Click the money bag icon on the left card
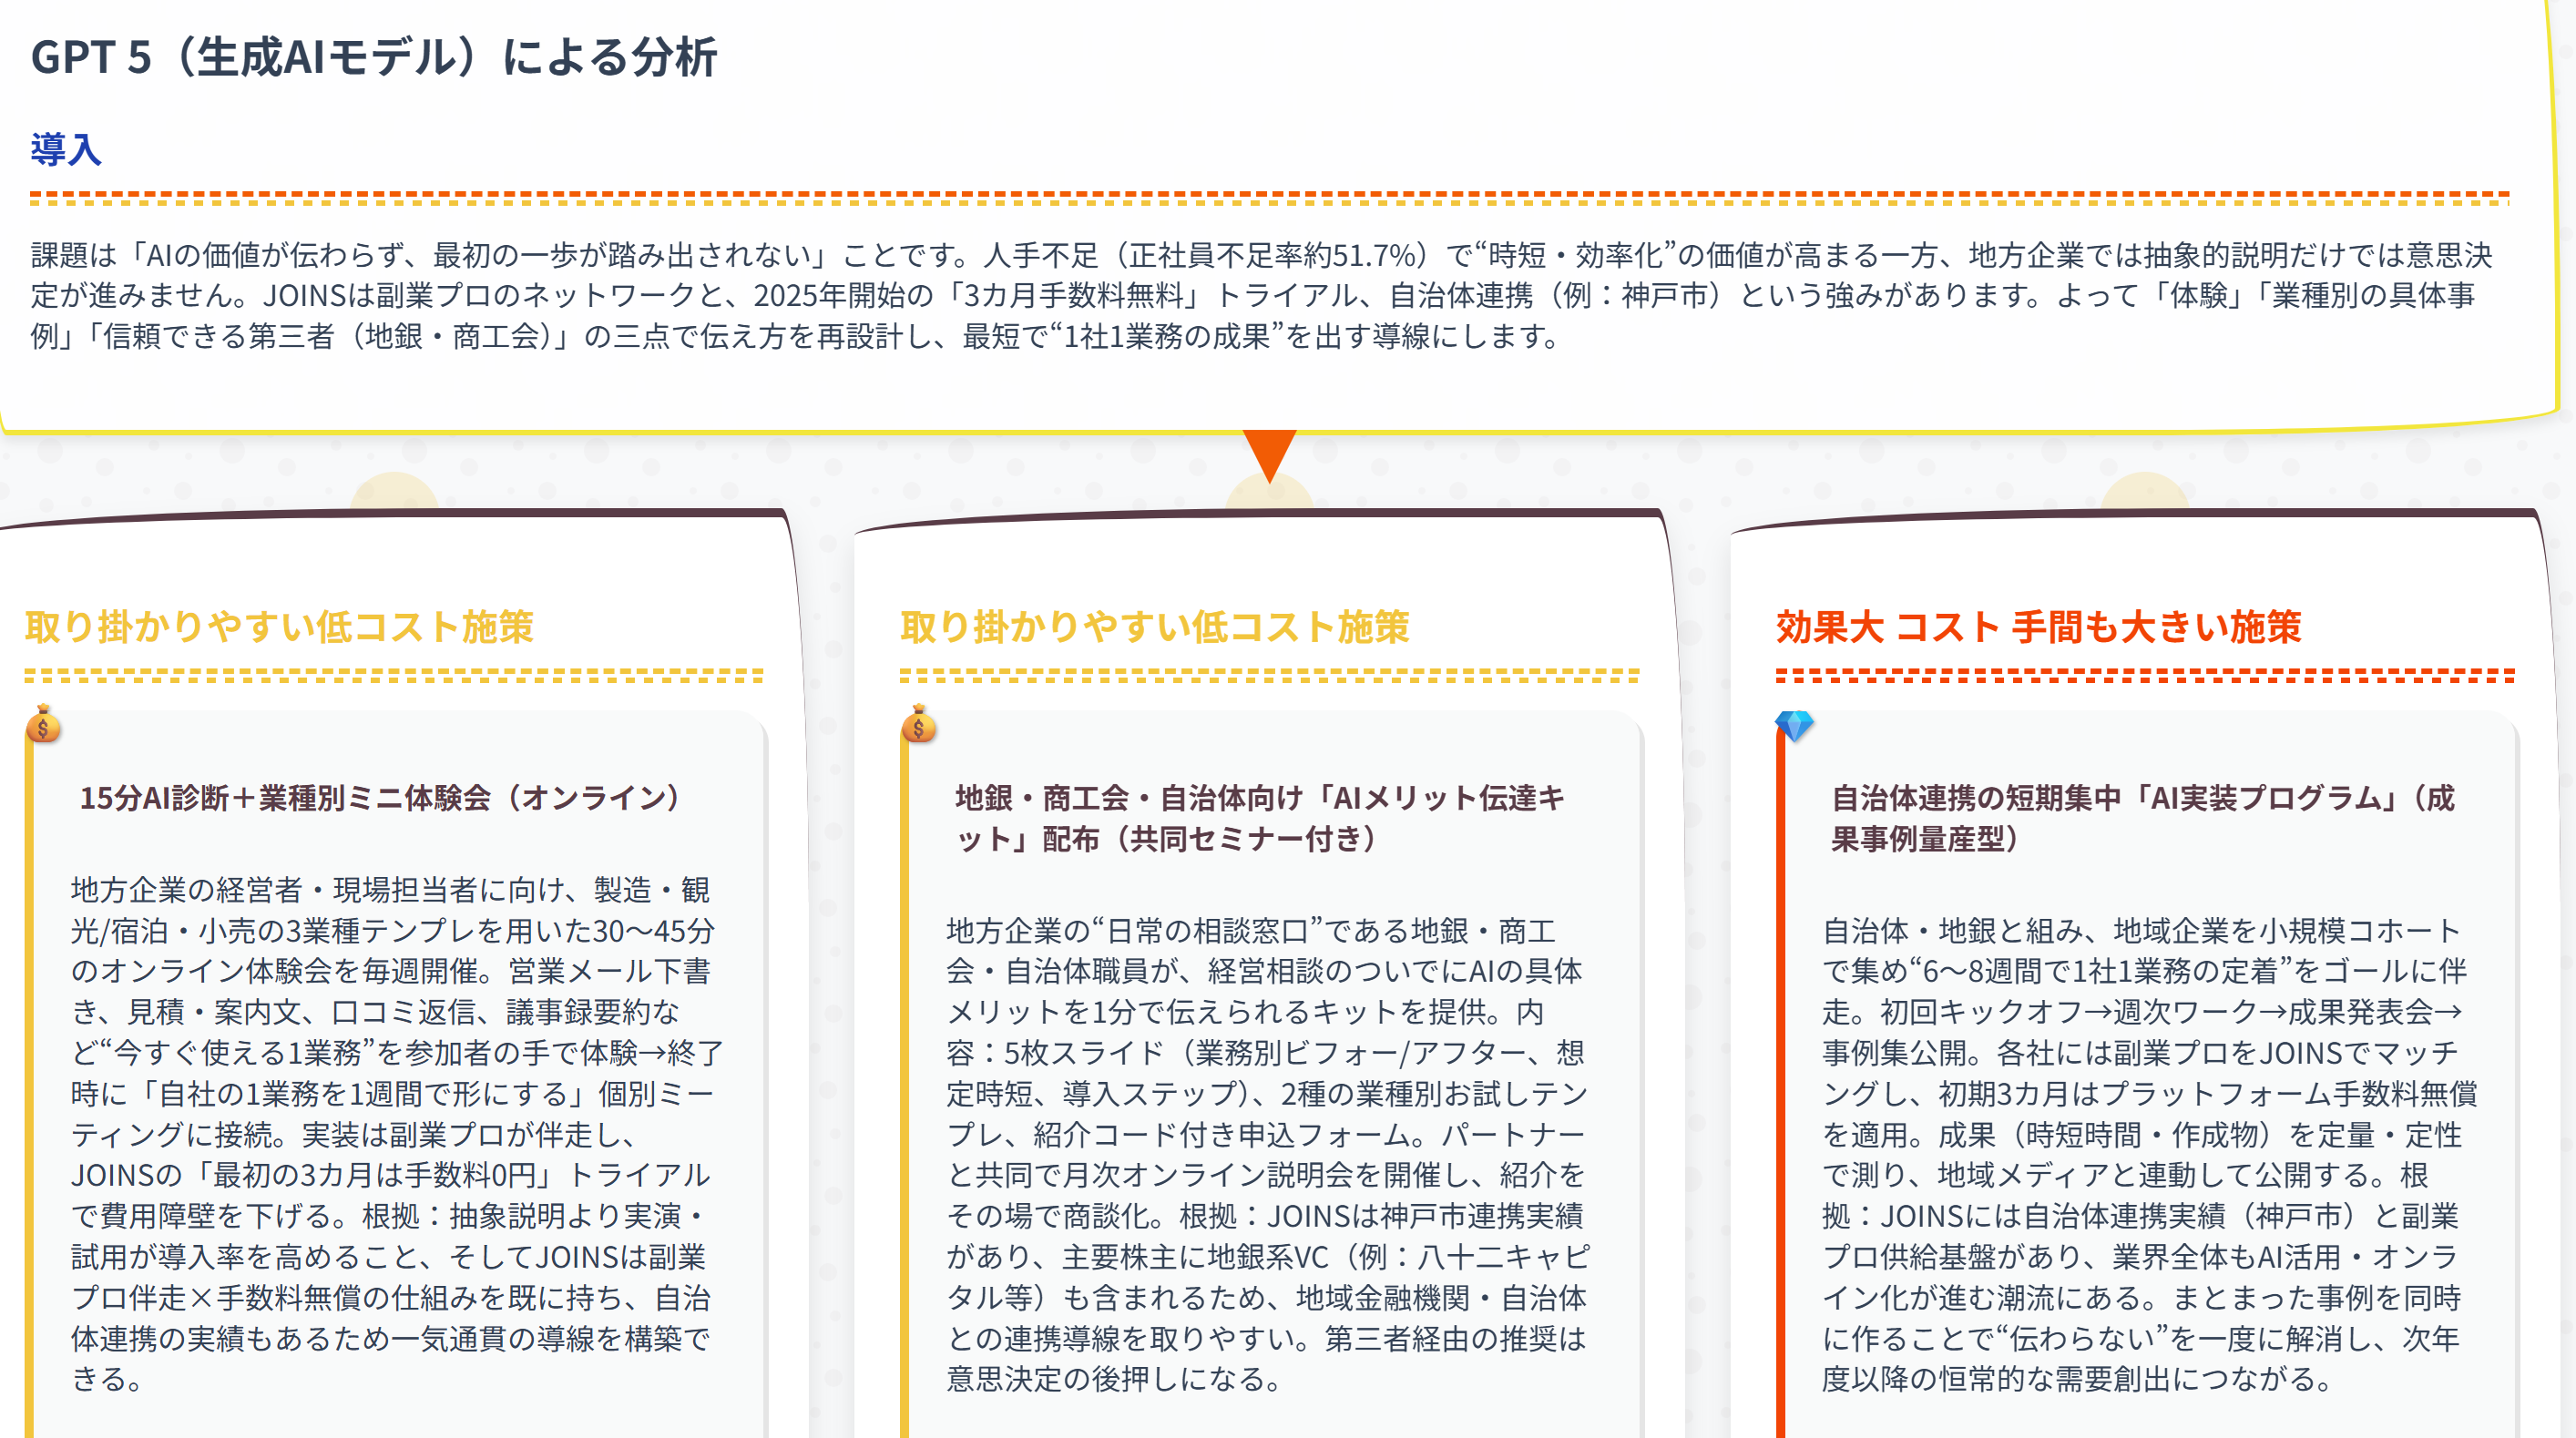Screen dimensions: 2576x1438 pyautogui.click(x=43, y=725)
